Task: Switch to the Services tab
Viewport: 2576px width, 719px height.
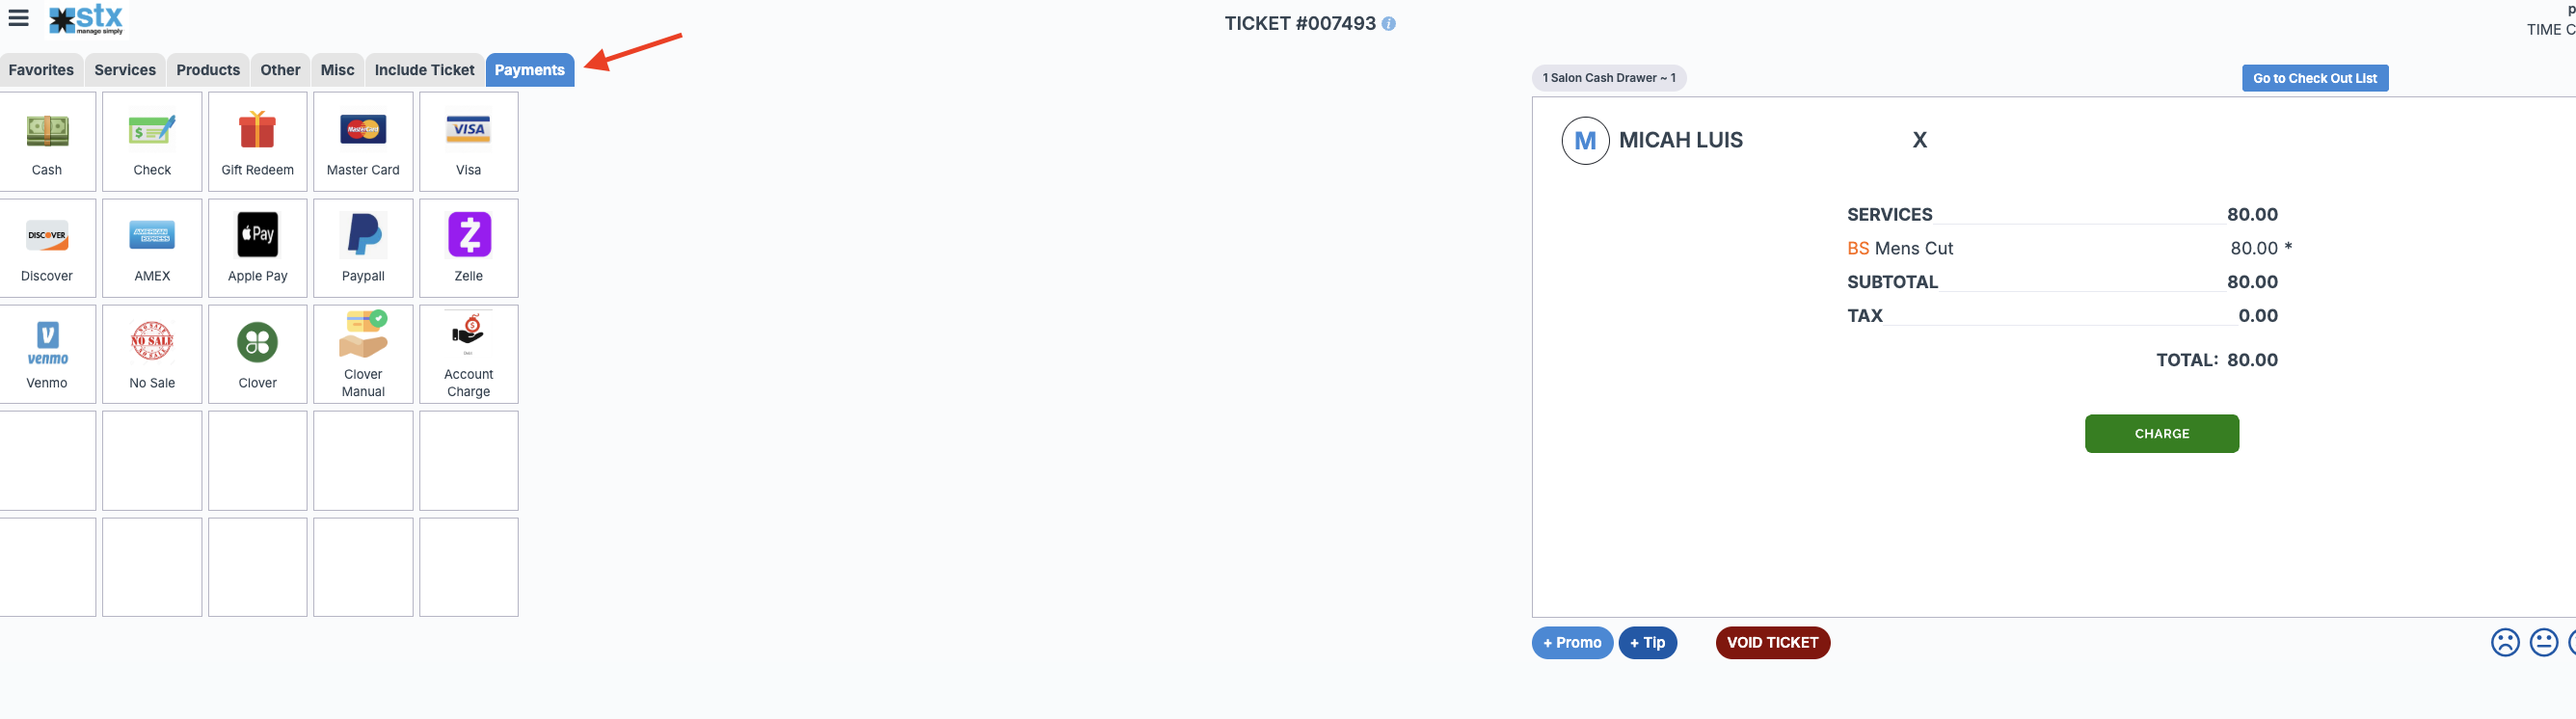Action: tap(125, 70)
